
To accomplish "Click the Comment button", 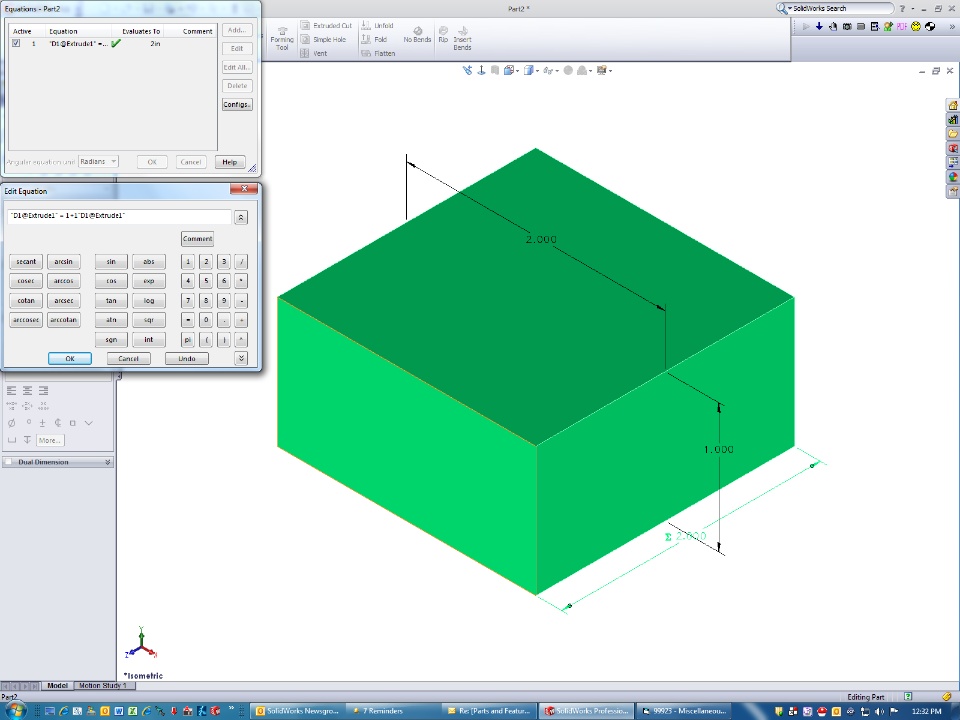I will tap(197, 239).
